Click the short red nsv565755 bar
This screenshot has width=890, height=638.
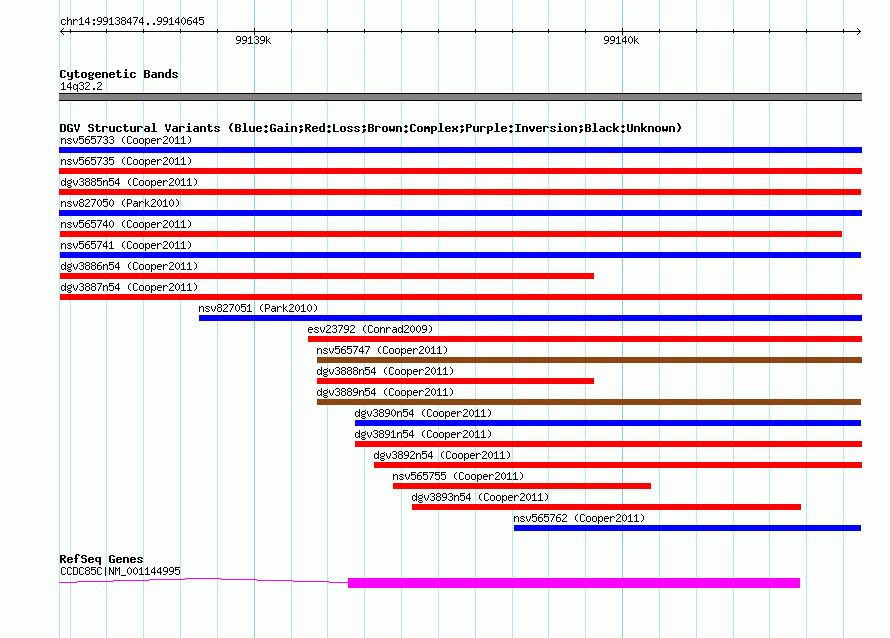click(522, 486)
